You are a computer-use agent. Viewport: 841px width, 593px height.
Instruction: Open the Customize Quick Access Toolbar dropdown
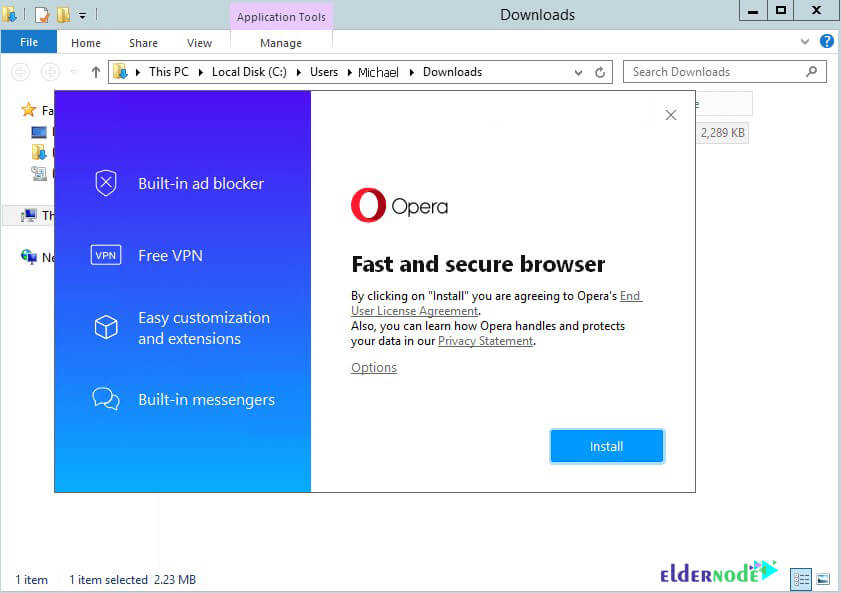pyautogui.click(x=83, y=16)
